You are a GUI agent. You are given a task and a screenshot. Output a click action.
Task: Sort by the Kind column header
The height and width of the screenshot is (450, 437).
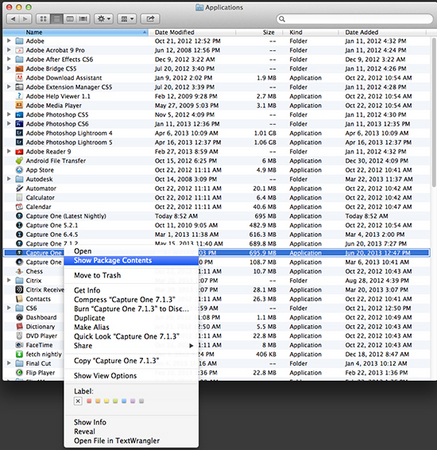311,32
